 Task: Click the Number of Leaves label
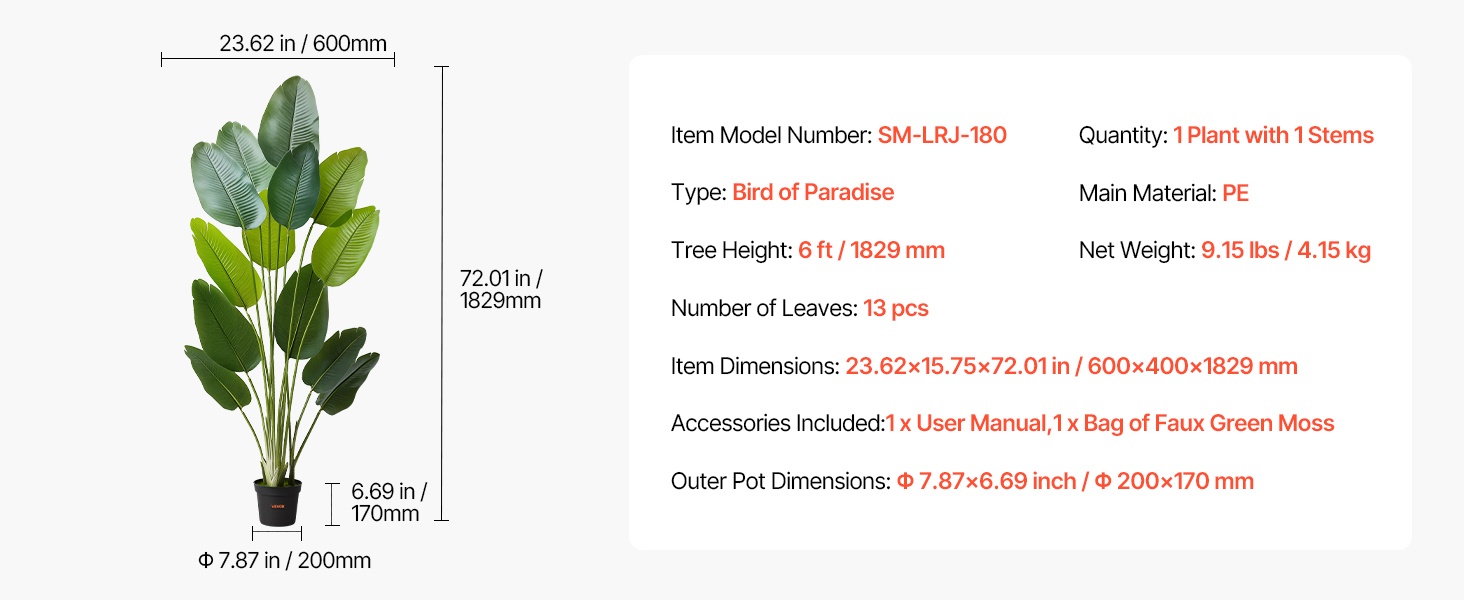[x=764, y=309]
